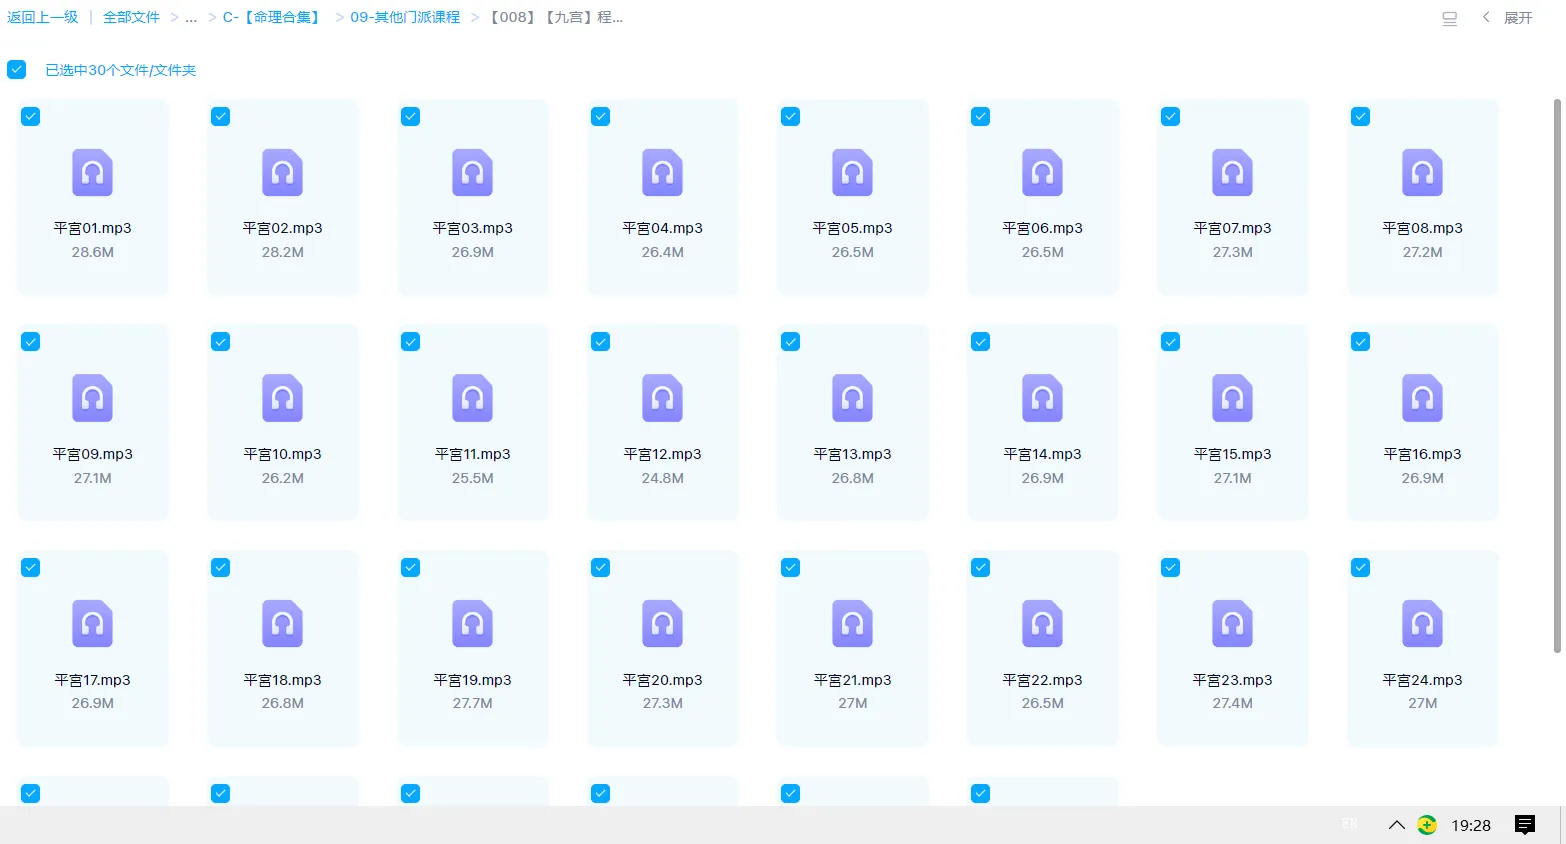This screenshot has width=1566, height=844.
Task: Click size label 27.7M of 平宫19.mp3
Action: pyautogui.click(x=472, y=703)
